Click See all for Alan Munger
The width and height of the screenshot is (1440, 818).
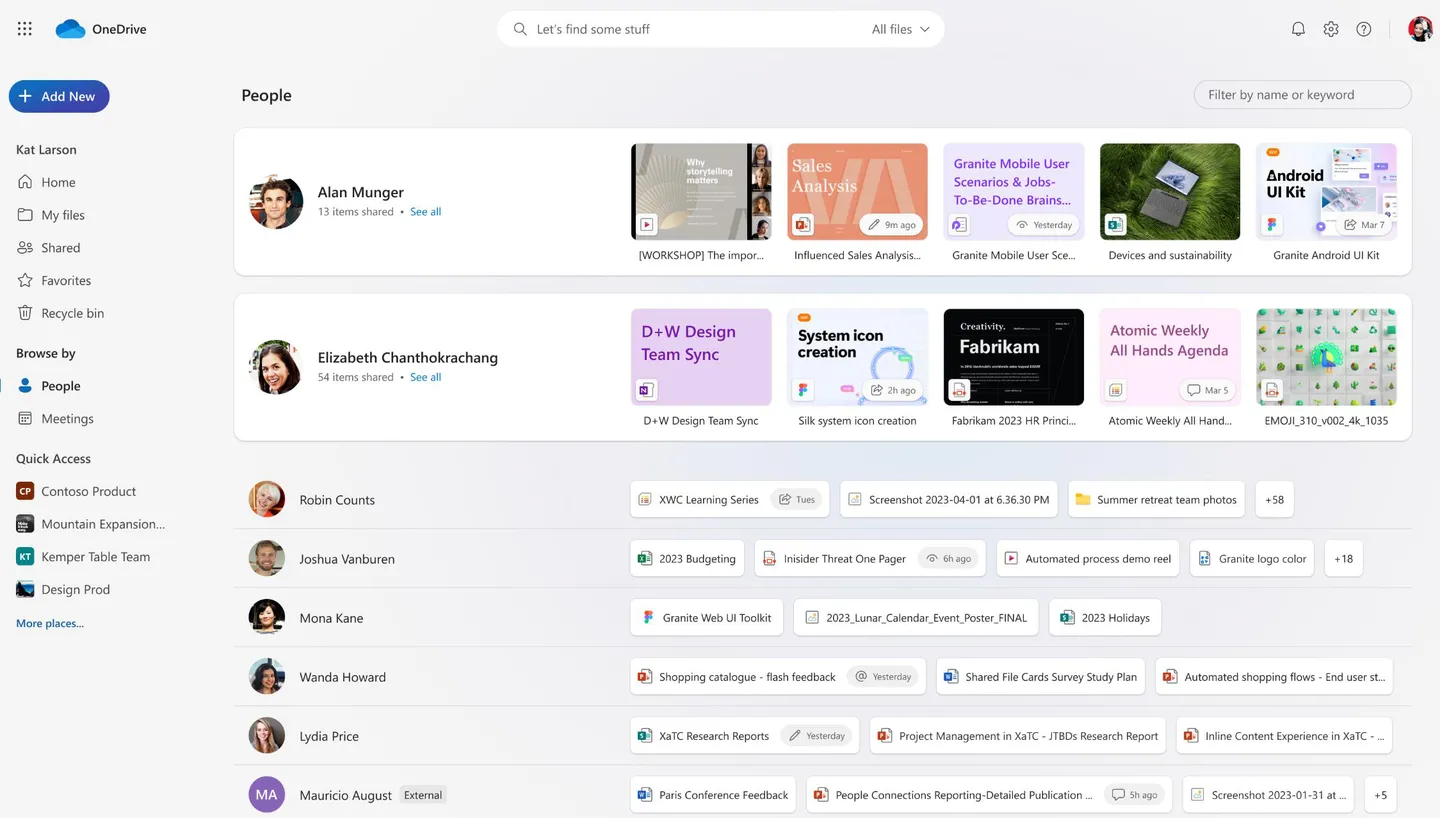[425, 212]
